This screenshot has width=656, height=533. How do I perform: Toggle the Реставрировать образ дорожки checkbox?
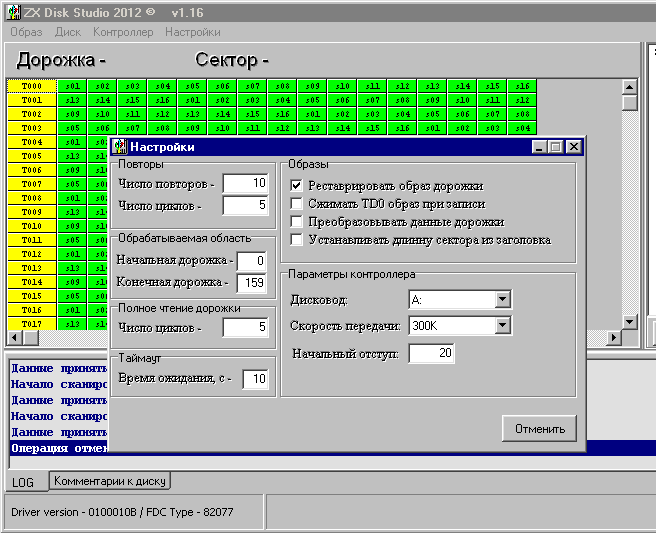point(296,186)
